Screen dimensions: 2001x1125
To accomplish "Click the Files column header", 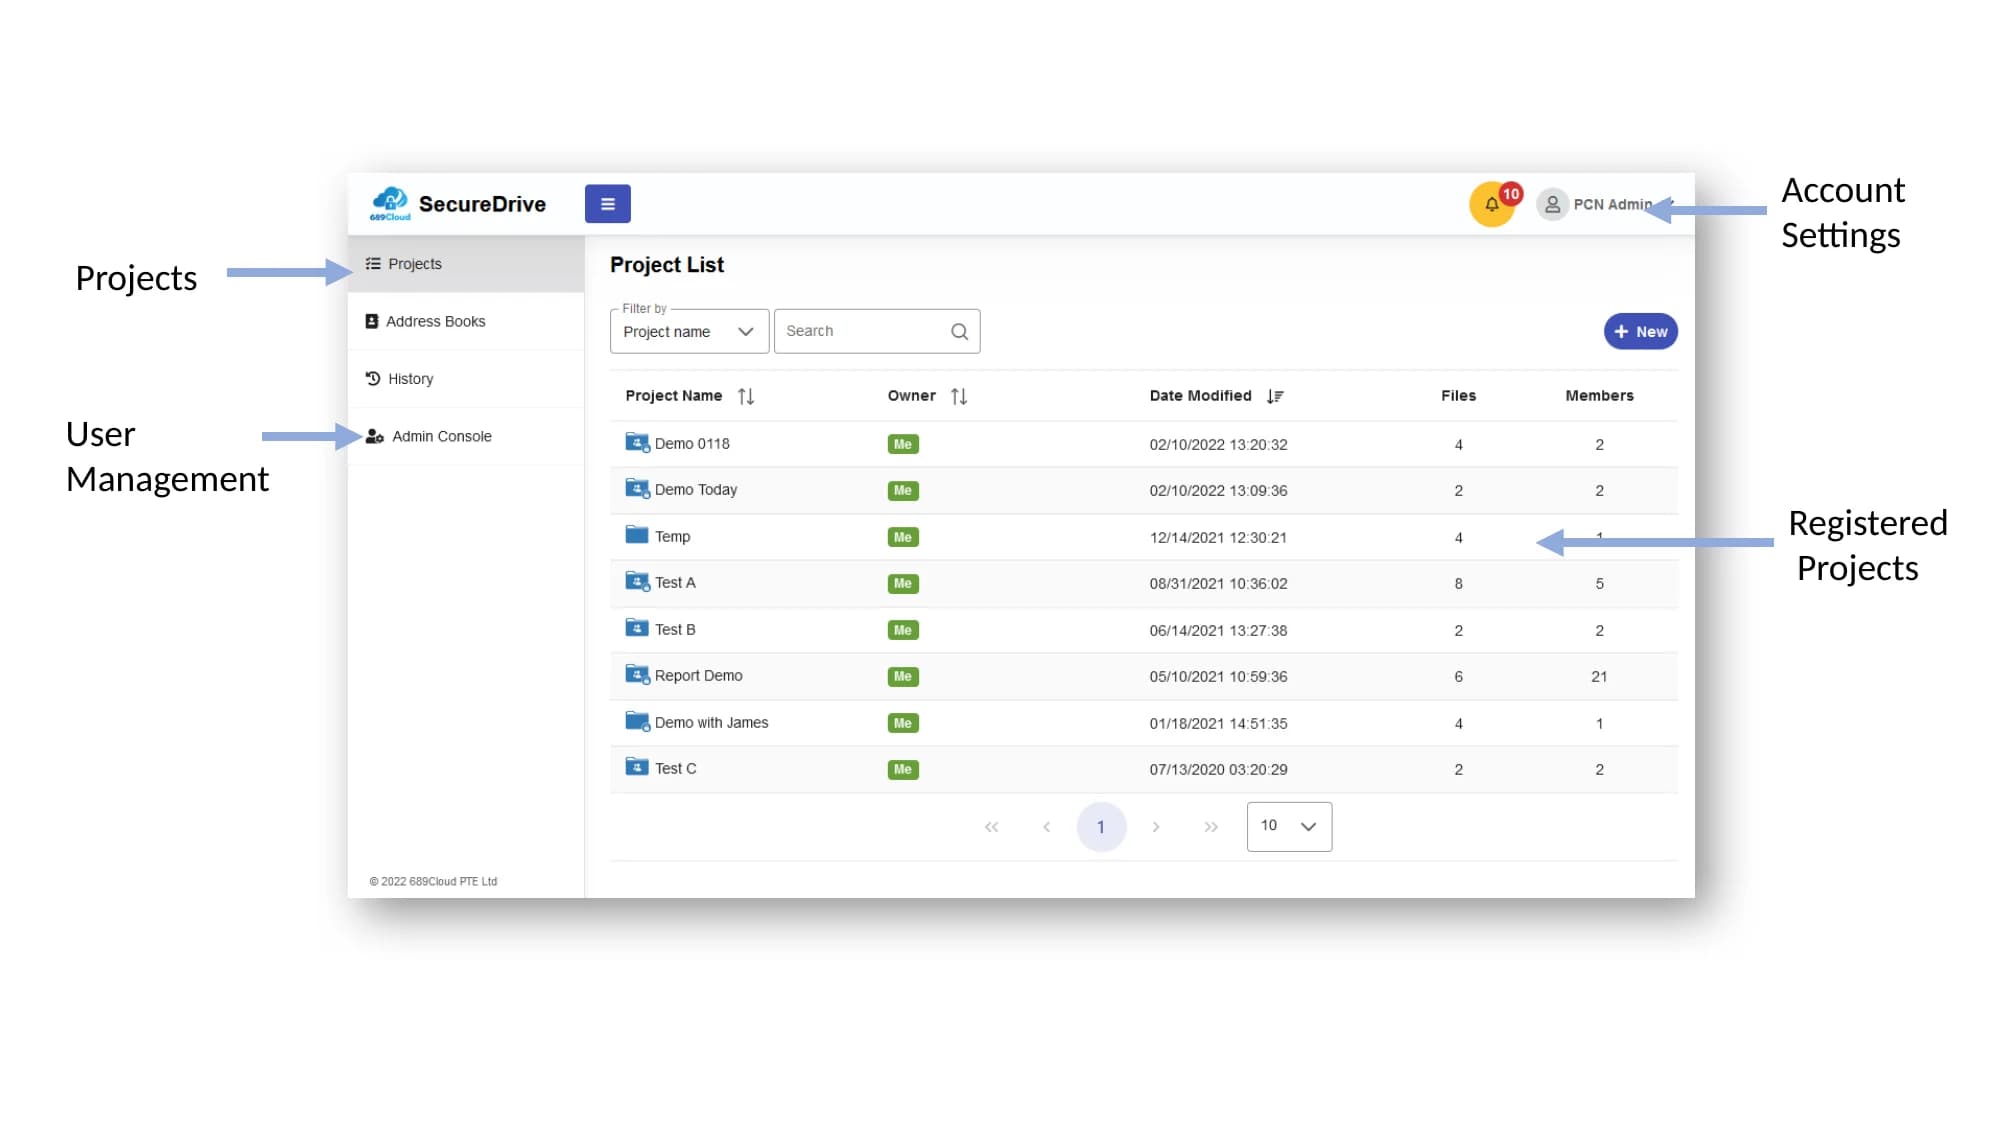I will pyautogui.click(x=1458, y=396).
